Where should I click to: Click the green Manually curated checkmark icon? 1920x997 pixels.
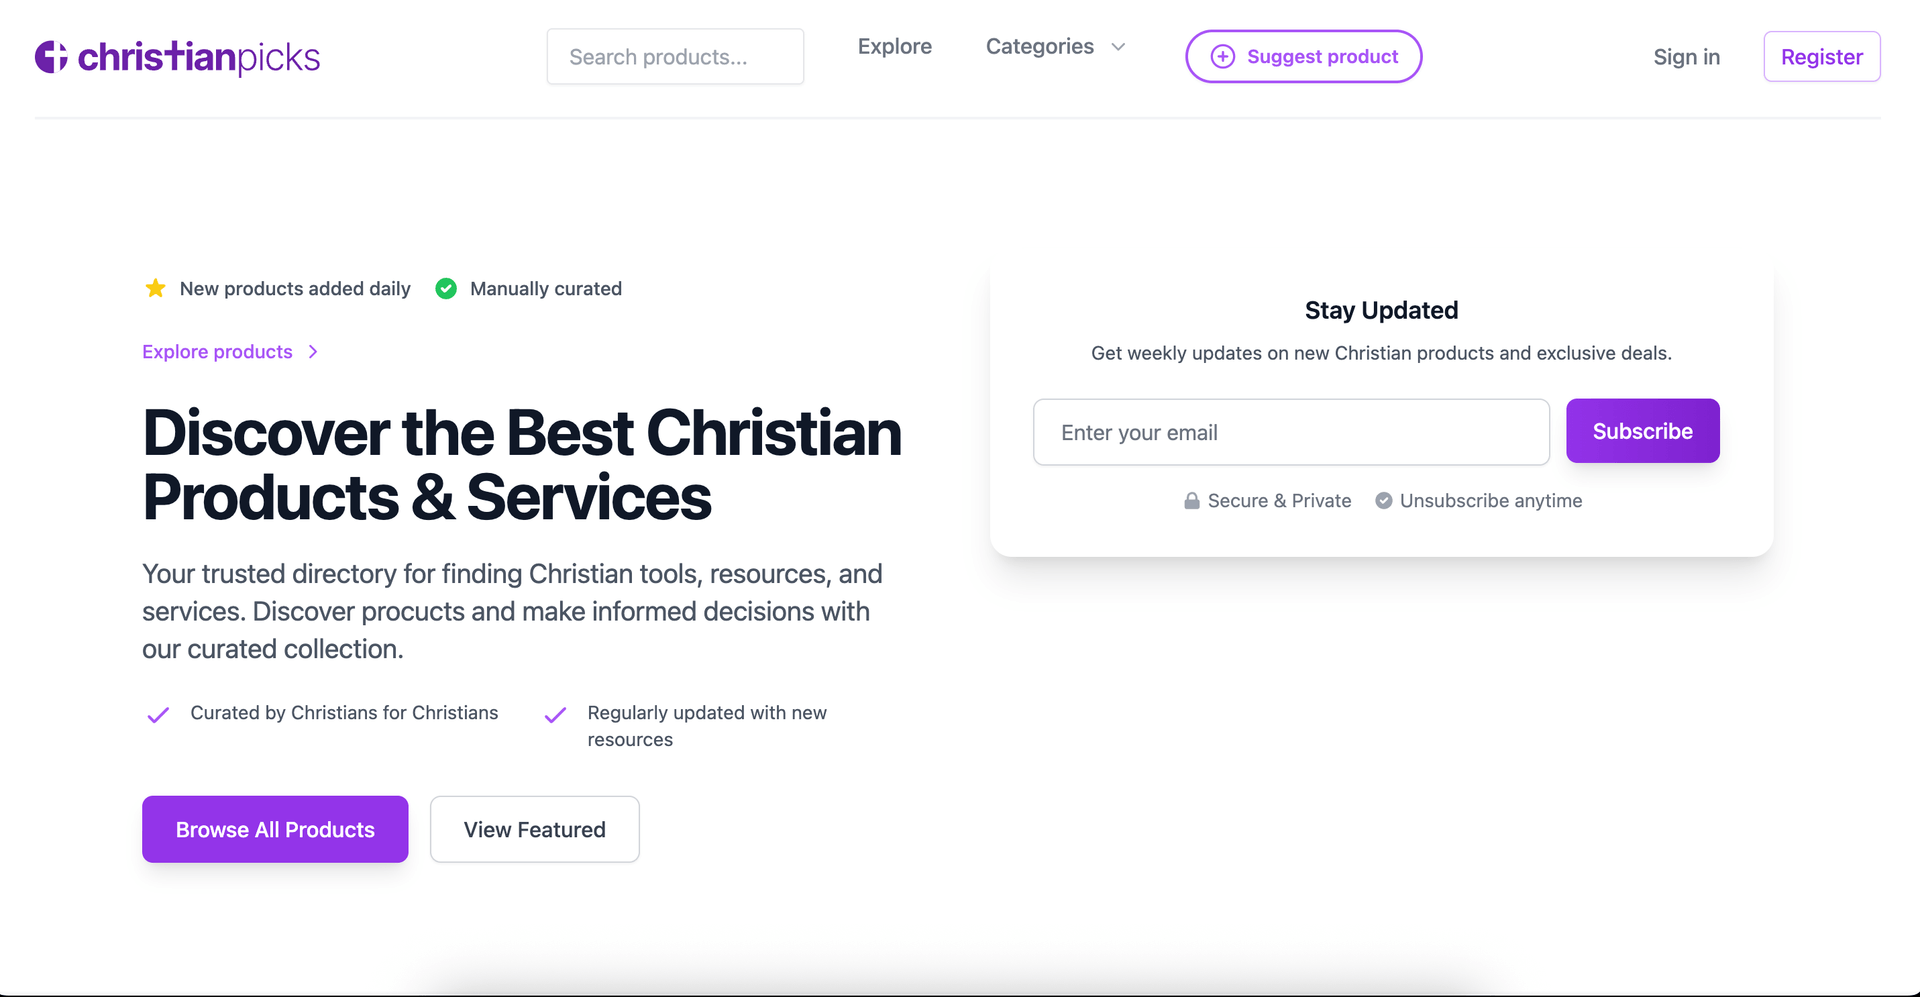(x=446, y=289)
